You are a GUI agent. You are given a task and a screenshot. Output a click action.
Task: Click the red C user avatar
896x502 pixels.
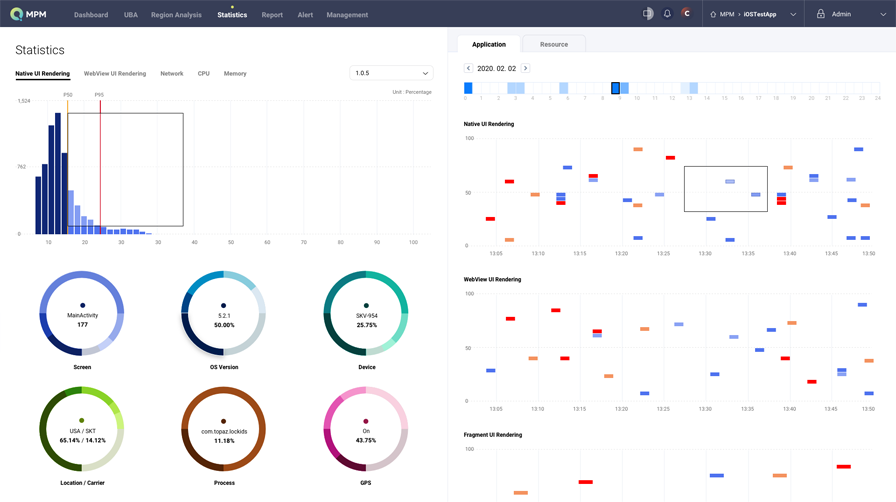(686, 14)
